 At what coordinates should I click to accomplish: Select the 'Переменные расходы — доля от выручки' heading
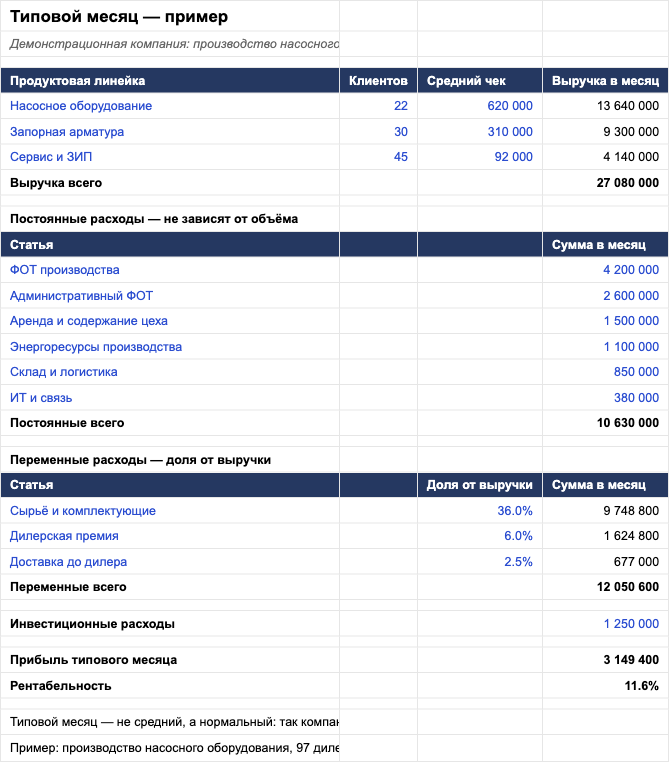point(170,460)
